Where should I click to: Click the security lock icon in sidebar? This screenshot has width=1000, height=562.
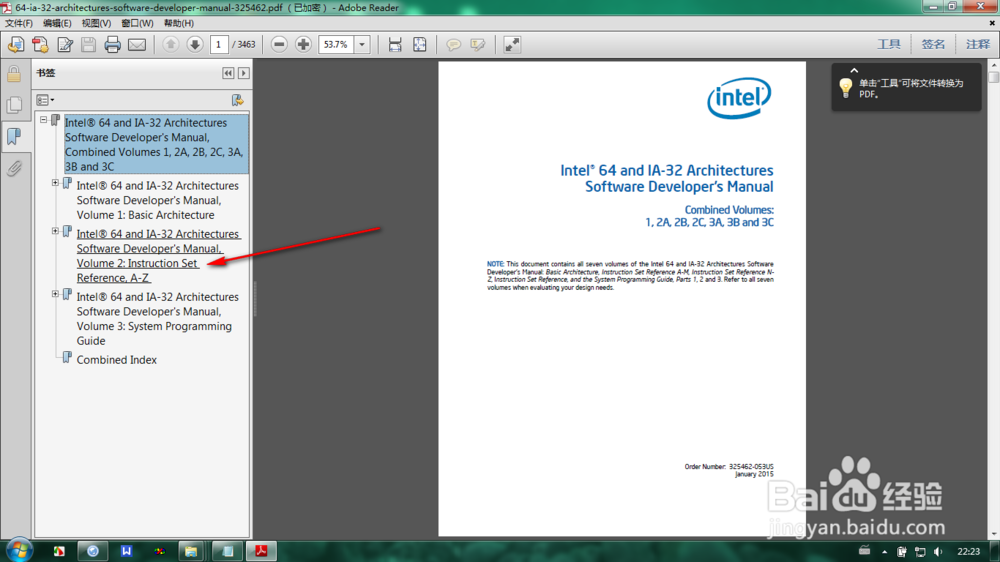pos(14,74)
